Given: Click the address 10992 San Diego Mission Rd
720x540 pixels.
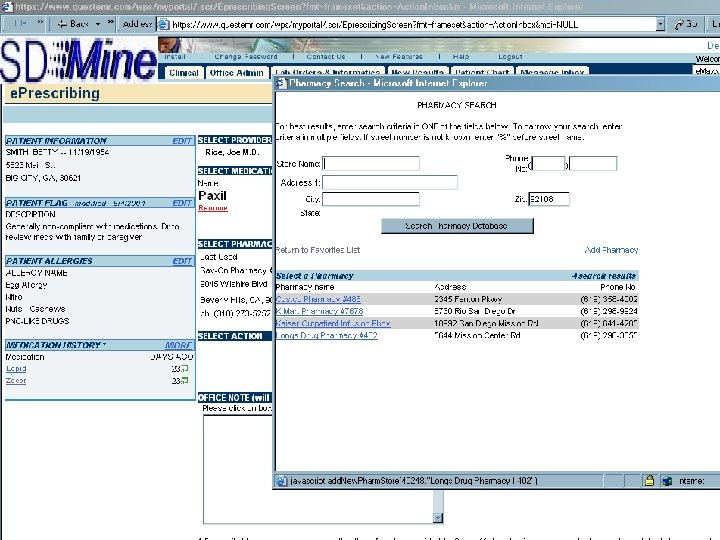Looking at the screenshot, I should (486, 323).
